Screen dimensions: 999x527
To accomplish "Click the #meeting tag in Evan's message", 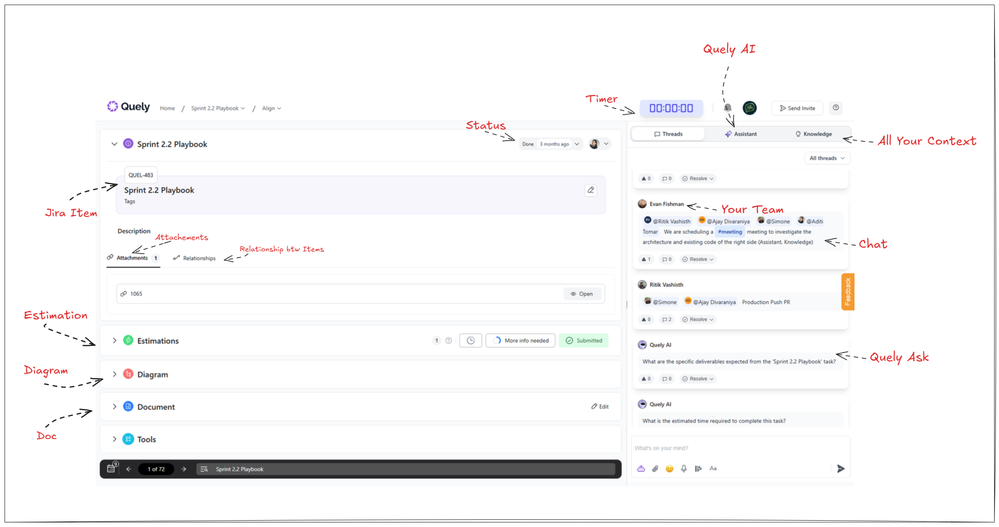I will click(x=729, y=232).
